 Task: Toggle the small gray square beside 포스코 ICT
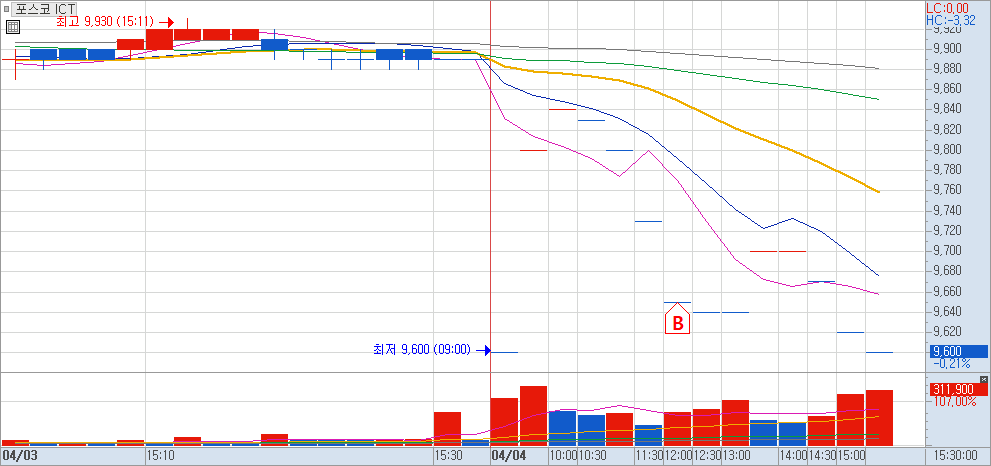point(6,9)
